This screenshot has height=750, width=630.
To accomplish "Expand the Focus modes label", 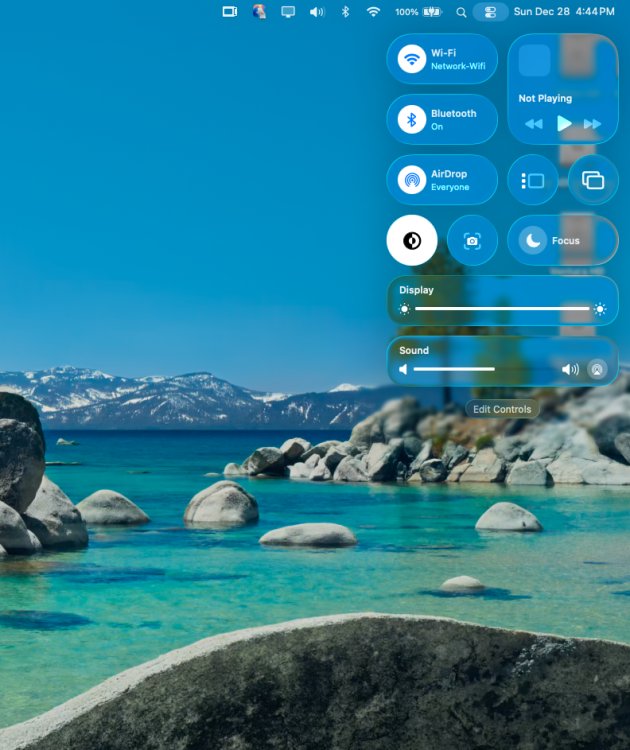I will [x=565, y=241].
